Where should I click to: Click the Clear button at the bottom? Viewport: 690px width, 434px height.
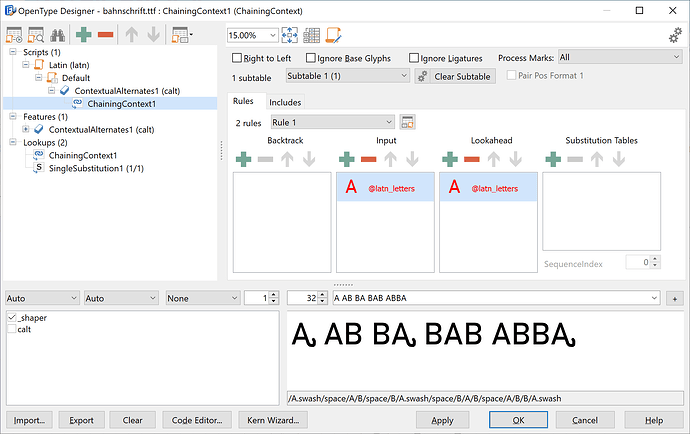[x=132, y=420]
